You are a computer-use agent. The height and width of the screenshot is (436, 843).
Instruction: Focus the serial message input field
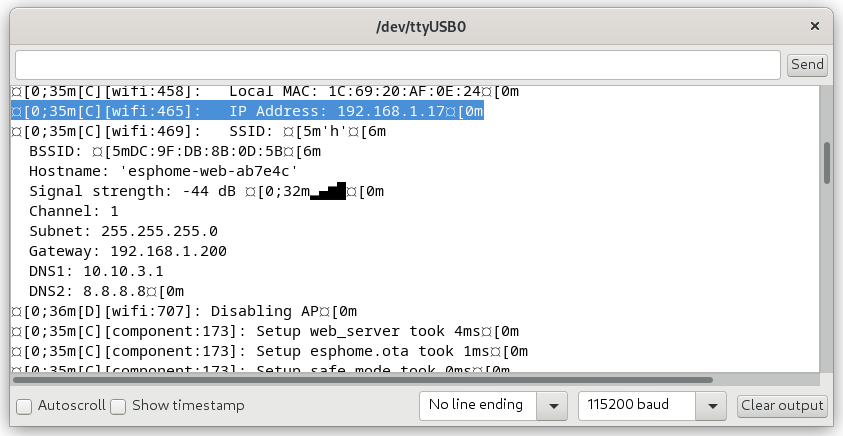pyautogui.click(x=397, y=65)
